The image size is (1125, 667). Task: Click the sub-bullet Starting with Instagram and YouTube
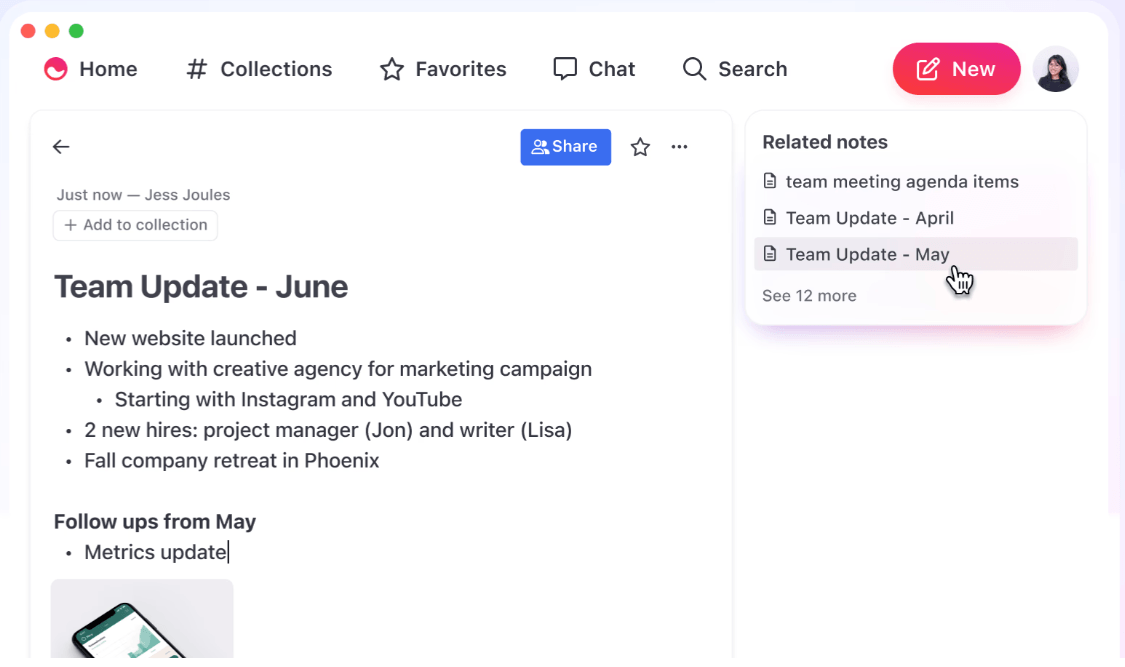288,399
